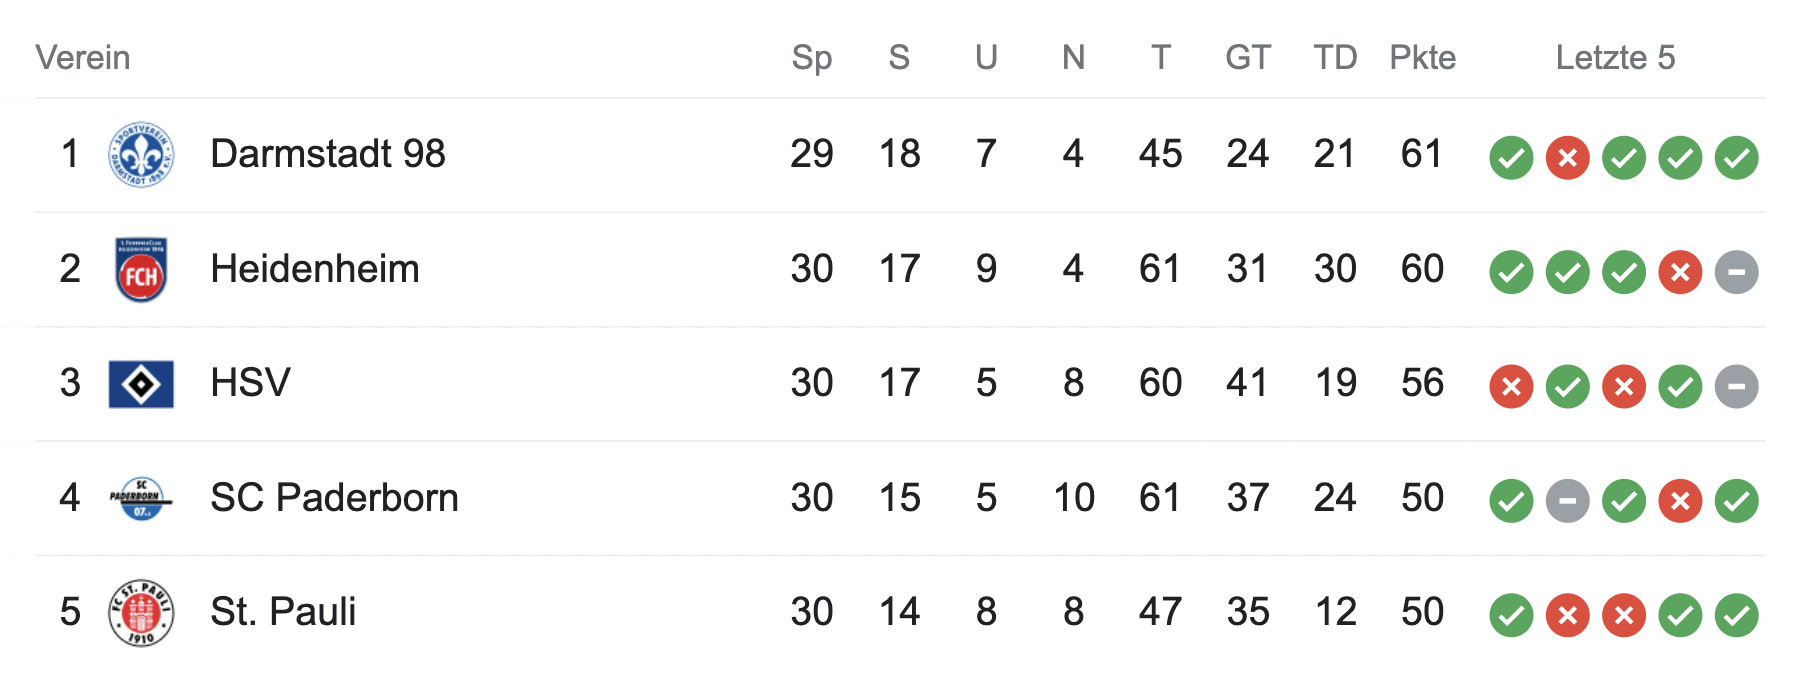The height and width of the screenshot is (692, 1814).
Task: Select the HSV team name
Action: point(250,383)
